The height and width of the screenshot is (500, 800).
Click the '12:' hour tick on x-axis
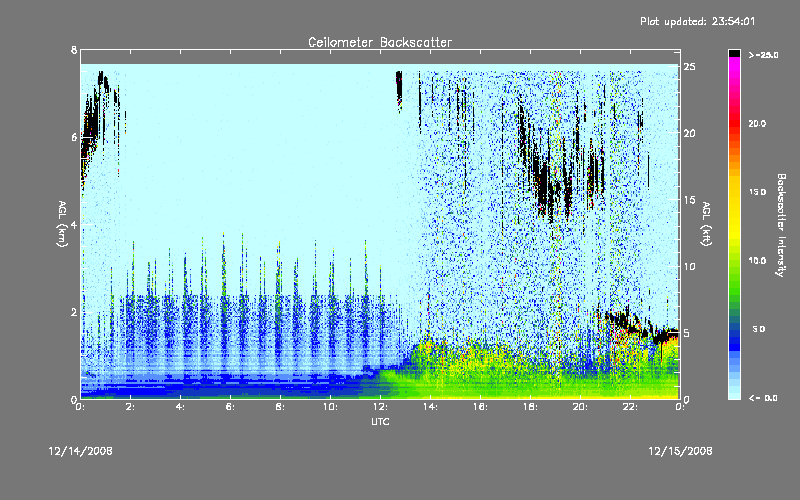(x=381, y=407)
